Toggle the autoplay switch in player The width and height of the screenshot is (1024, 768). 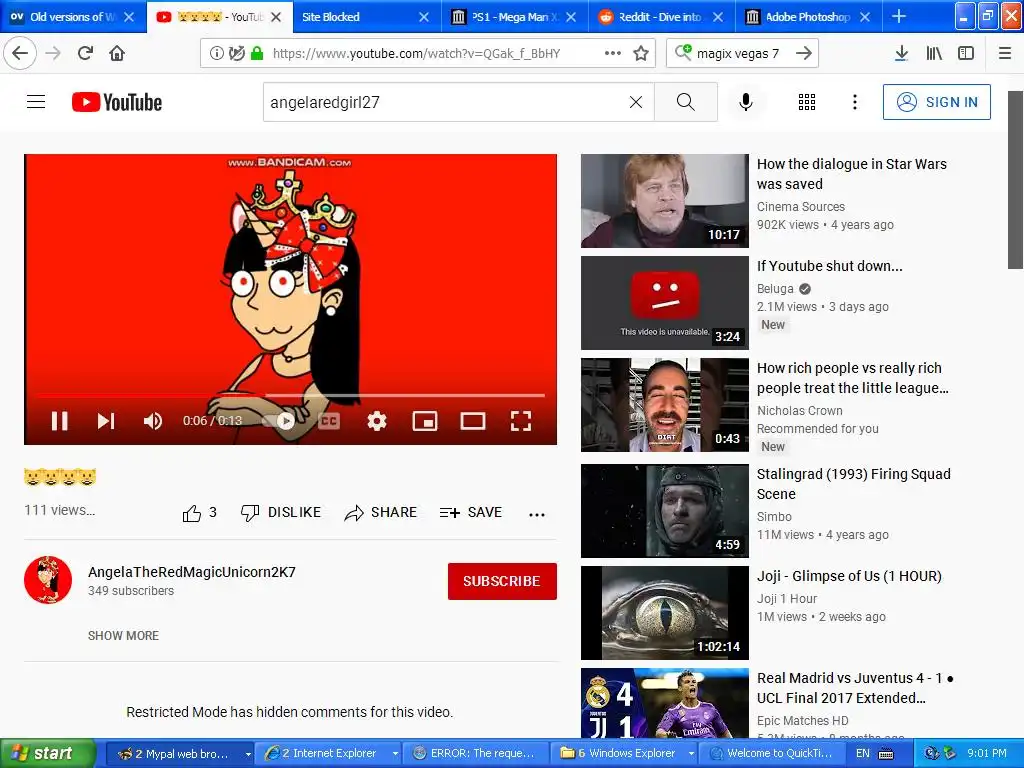tap(279, 421)
